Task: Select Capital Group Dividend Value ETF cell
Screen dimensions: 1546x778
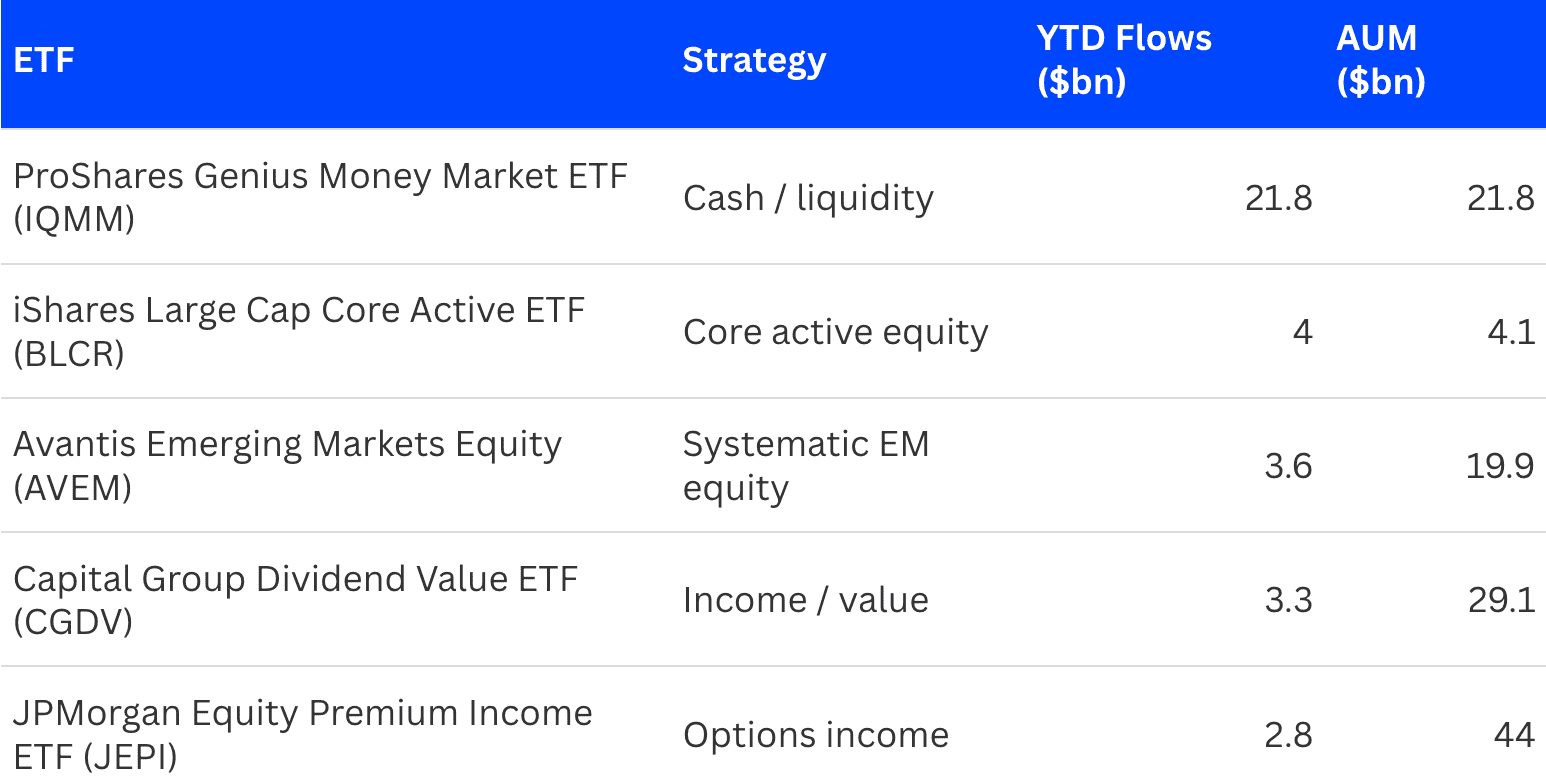Action: pyautogui.click(x=295, y=599)
